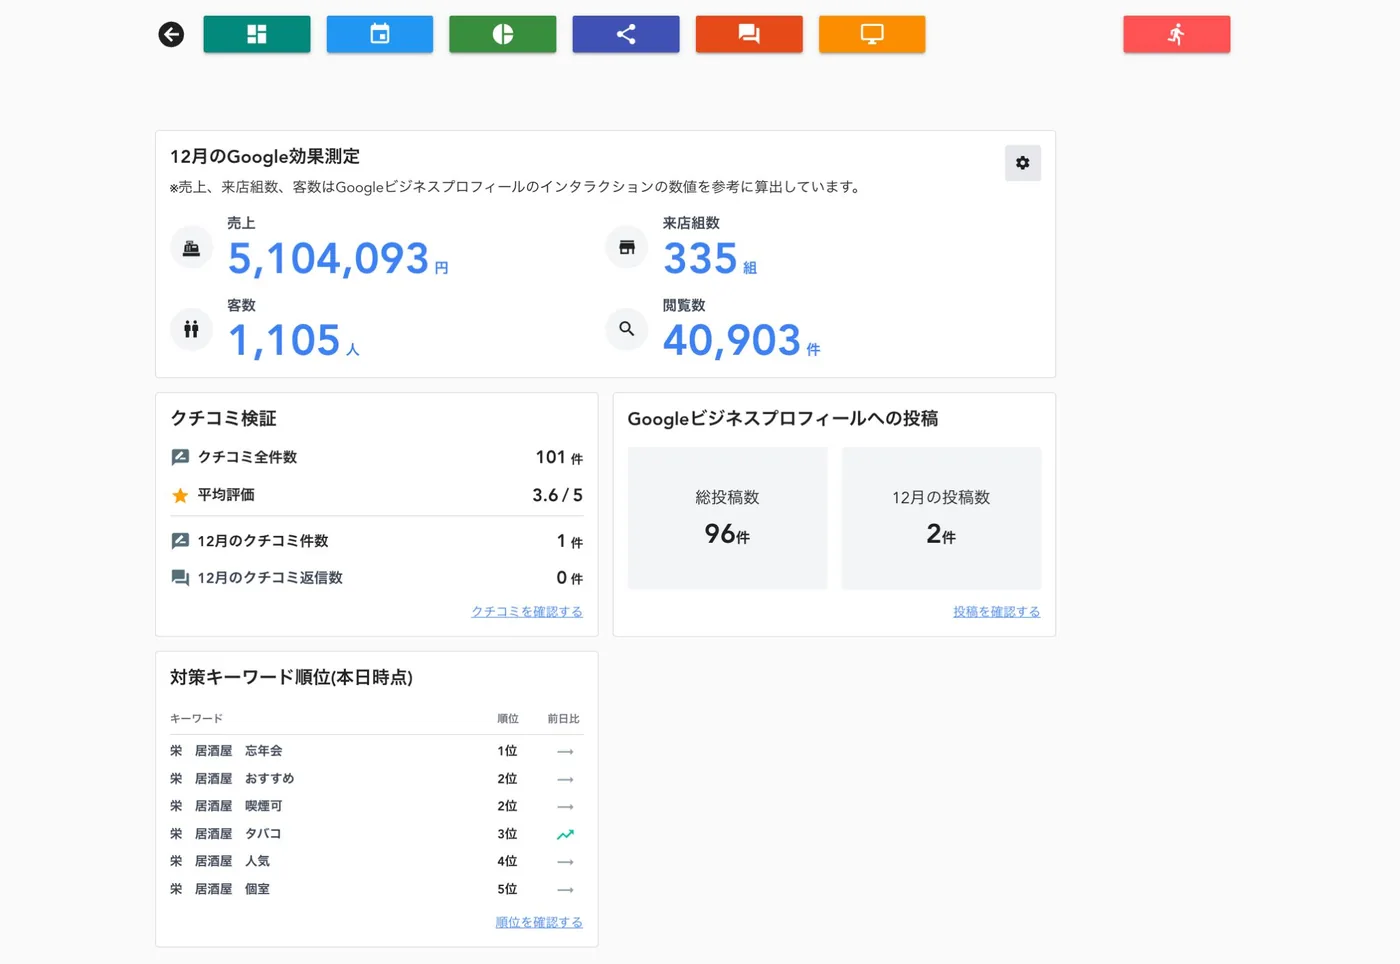Screen dimensions: 1400x964
Task: Select keyword row 栄 居酒屋 タバコ
Action: click(x=377, y=834)
